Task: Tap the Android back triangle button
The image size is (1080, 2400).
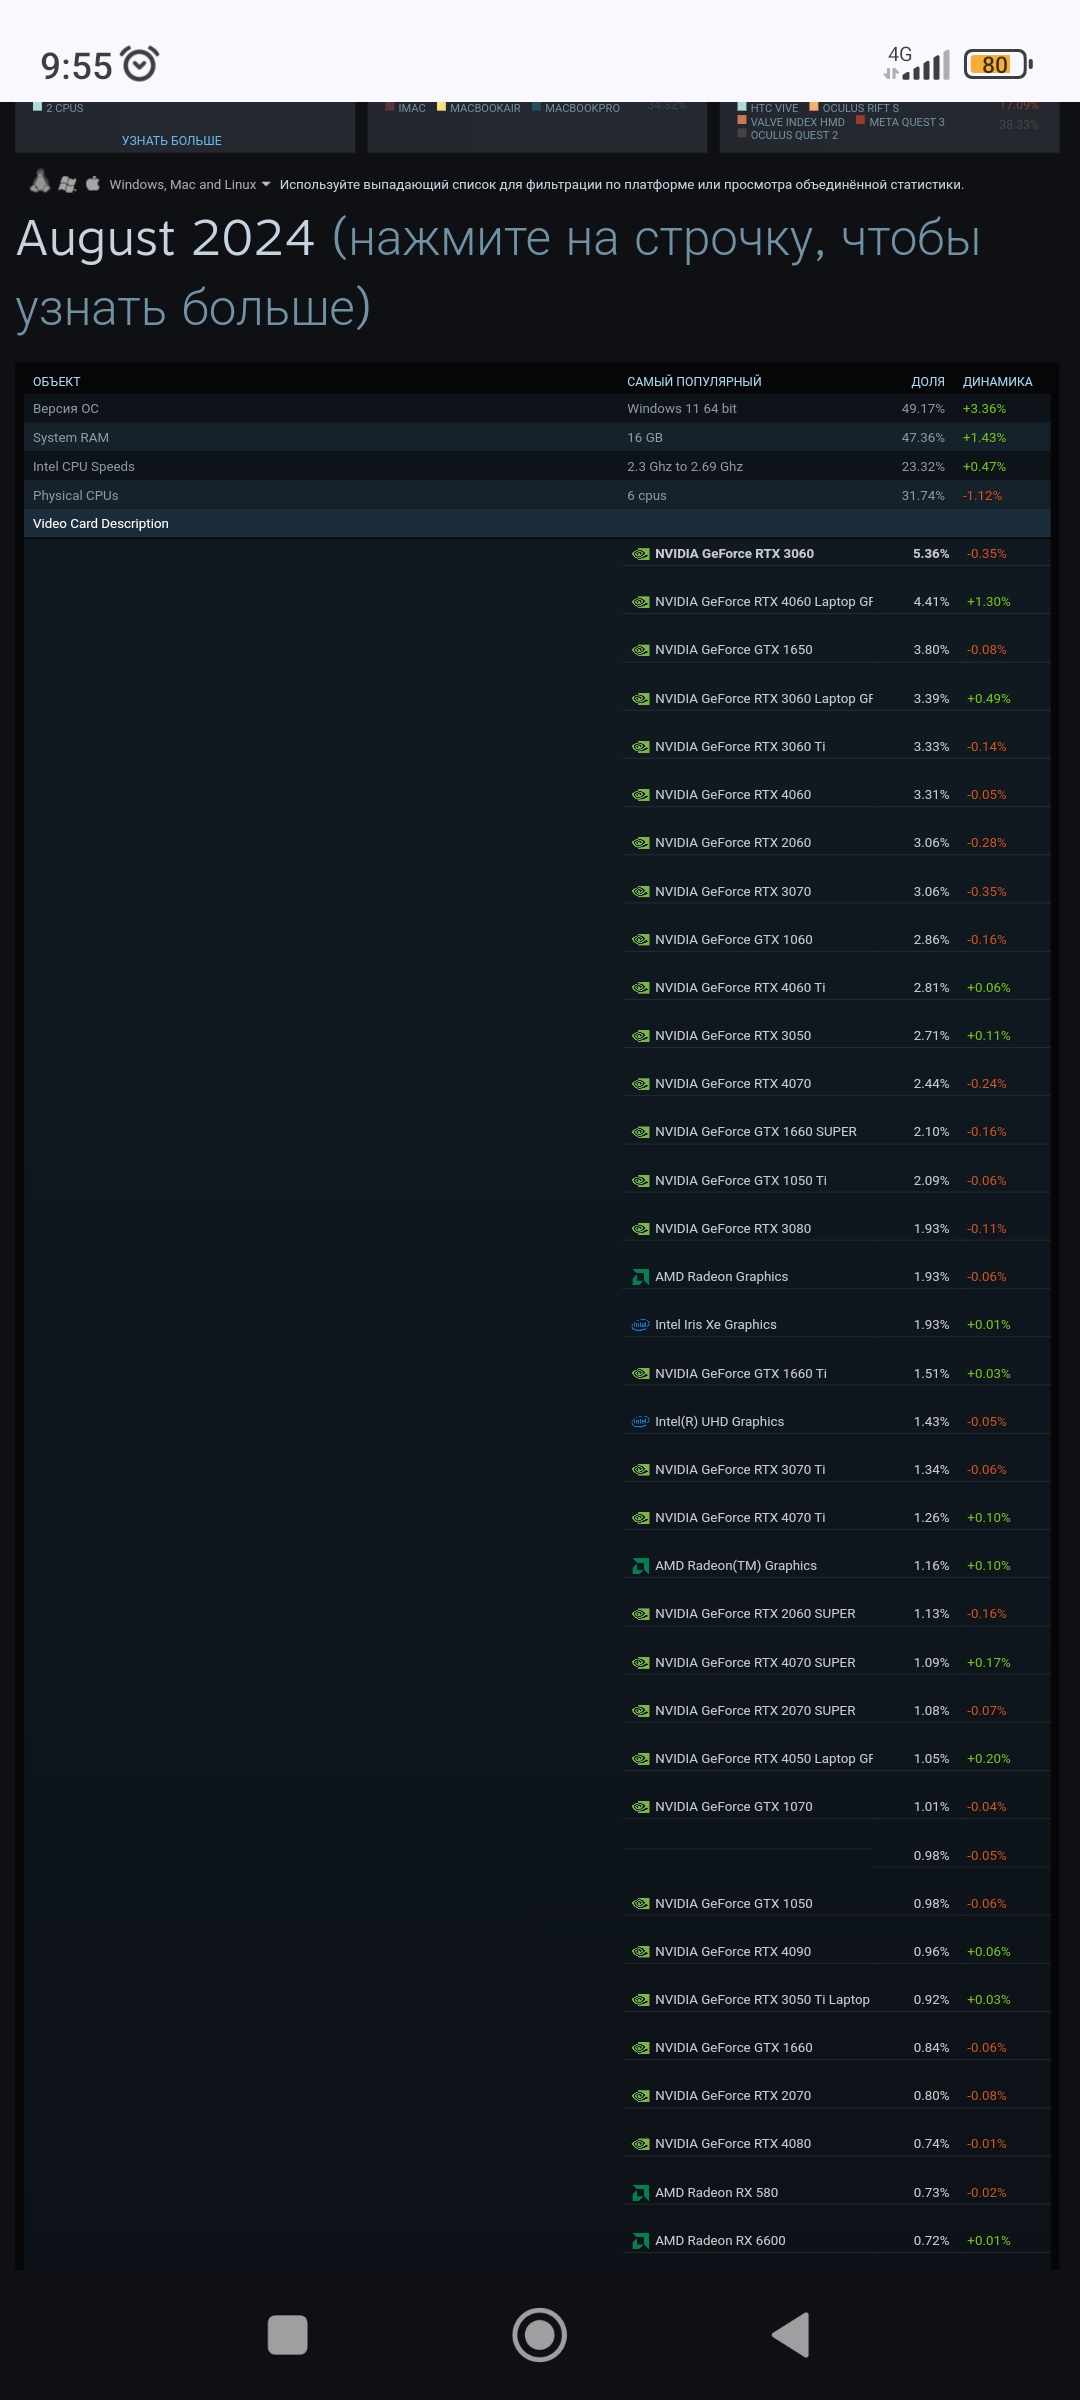Action: click(791, 2335)
